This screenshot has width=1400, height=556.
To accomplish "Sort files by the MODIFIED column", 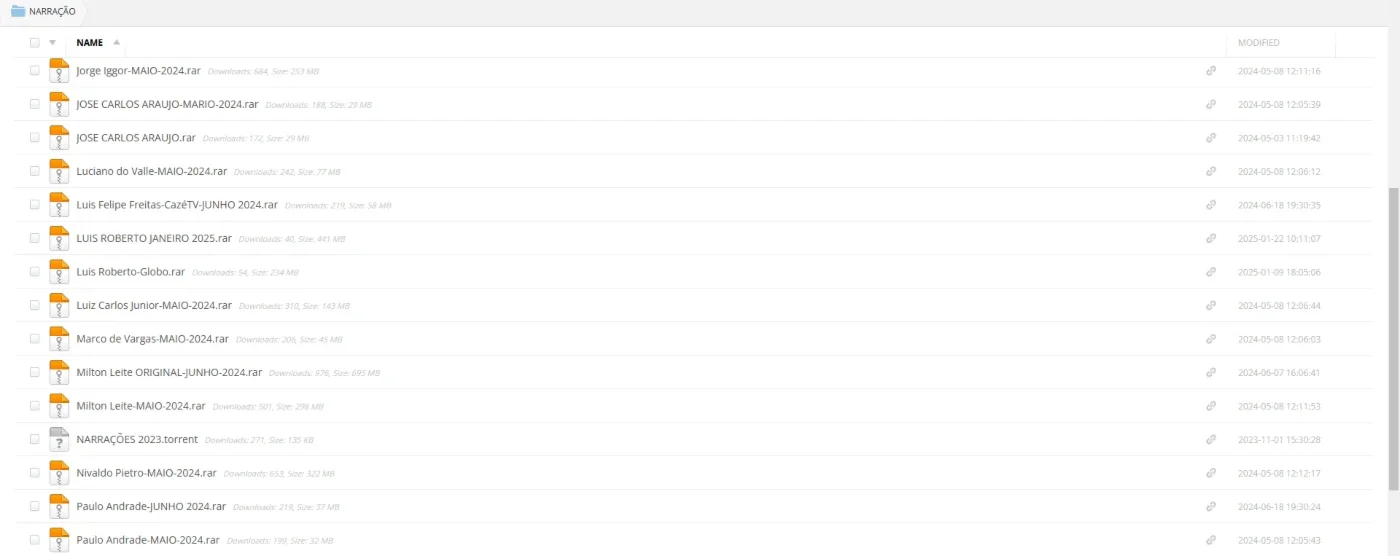I will [x=1258, y=43].
